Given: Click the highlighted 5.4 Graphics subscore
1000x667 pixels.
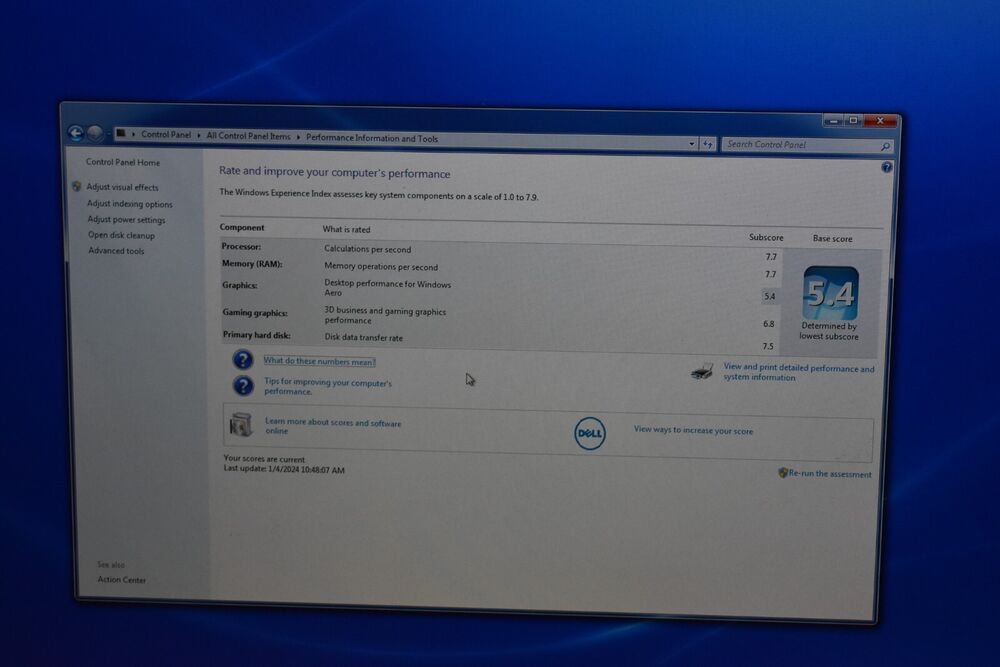Looking at the screenshot, I should pos(770,296).
